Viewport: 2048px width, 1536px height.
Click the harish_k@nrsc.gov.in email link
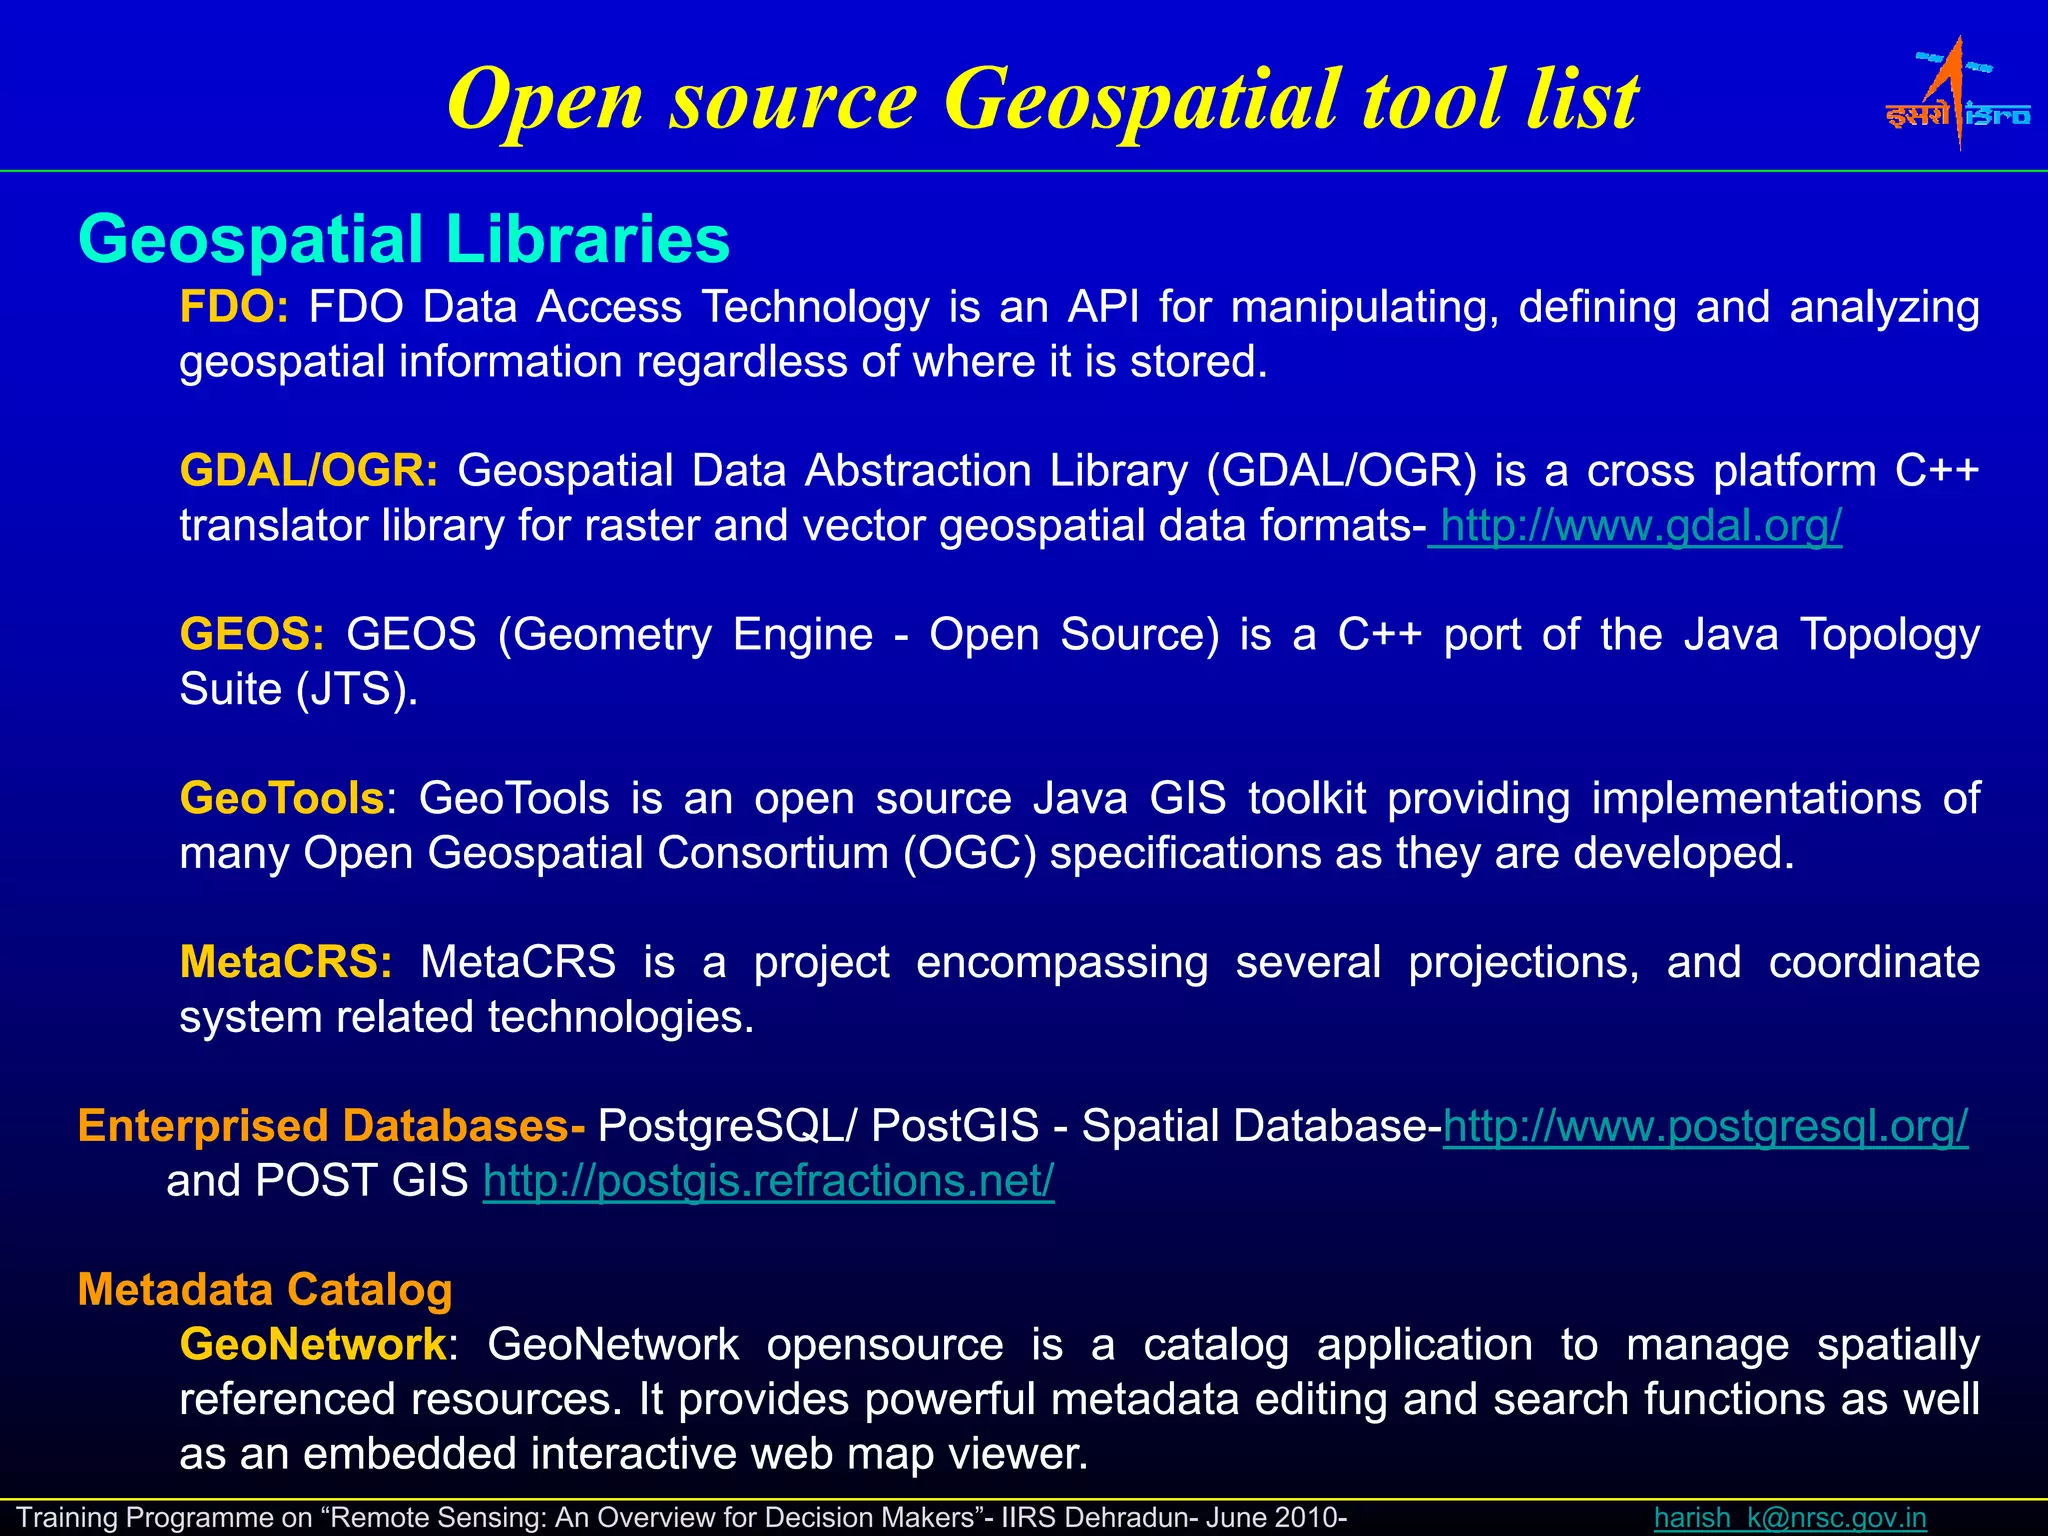tap(1789, 1517)
